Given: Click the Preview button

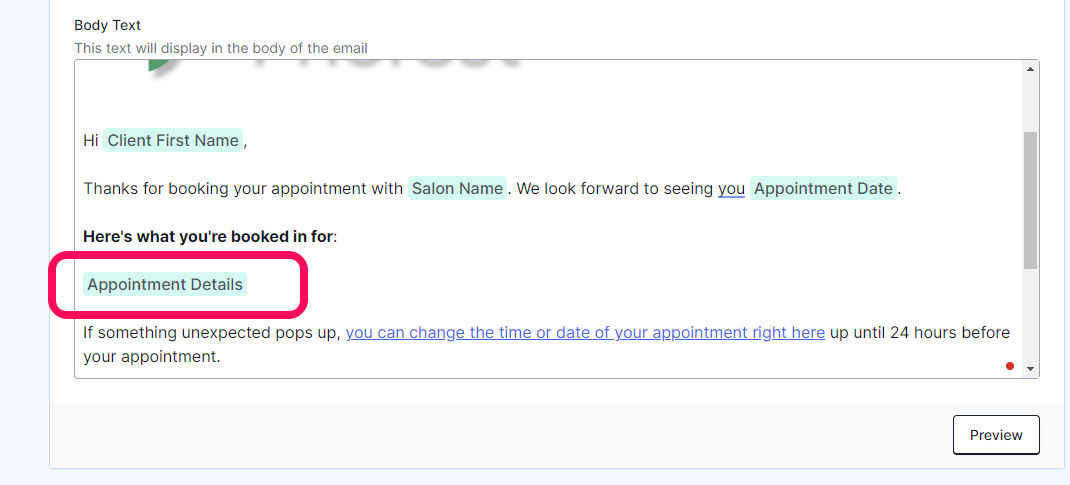Looking at the screenshot, I should [x=996, y=435].
